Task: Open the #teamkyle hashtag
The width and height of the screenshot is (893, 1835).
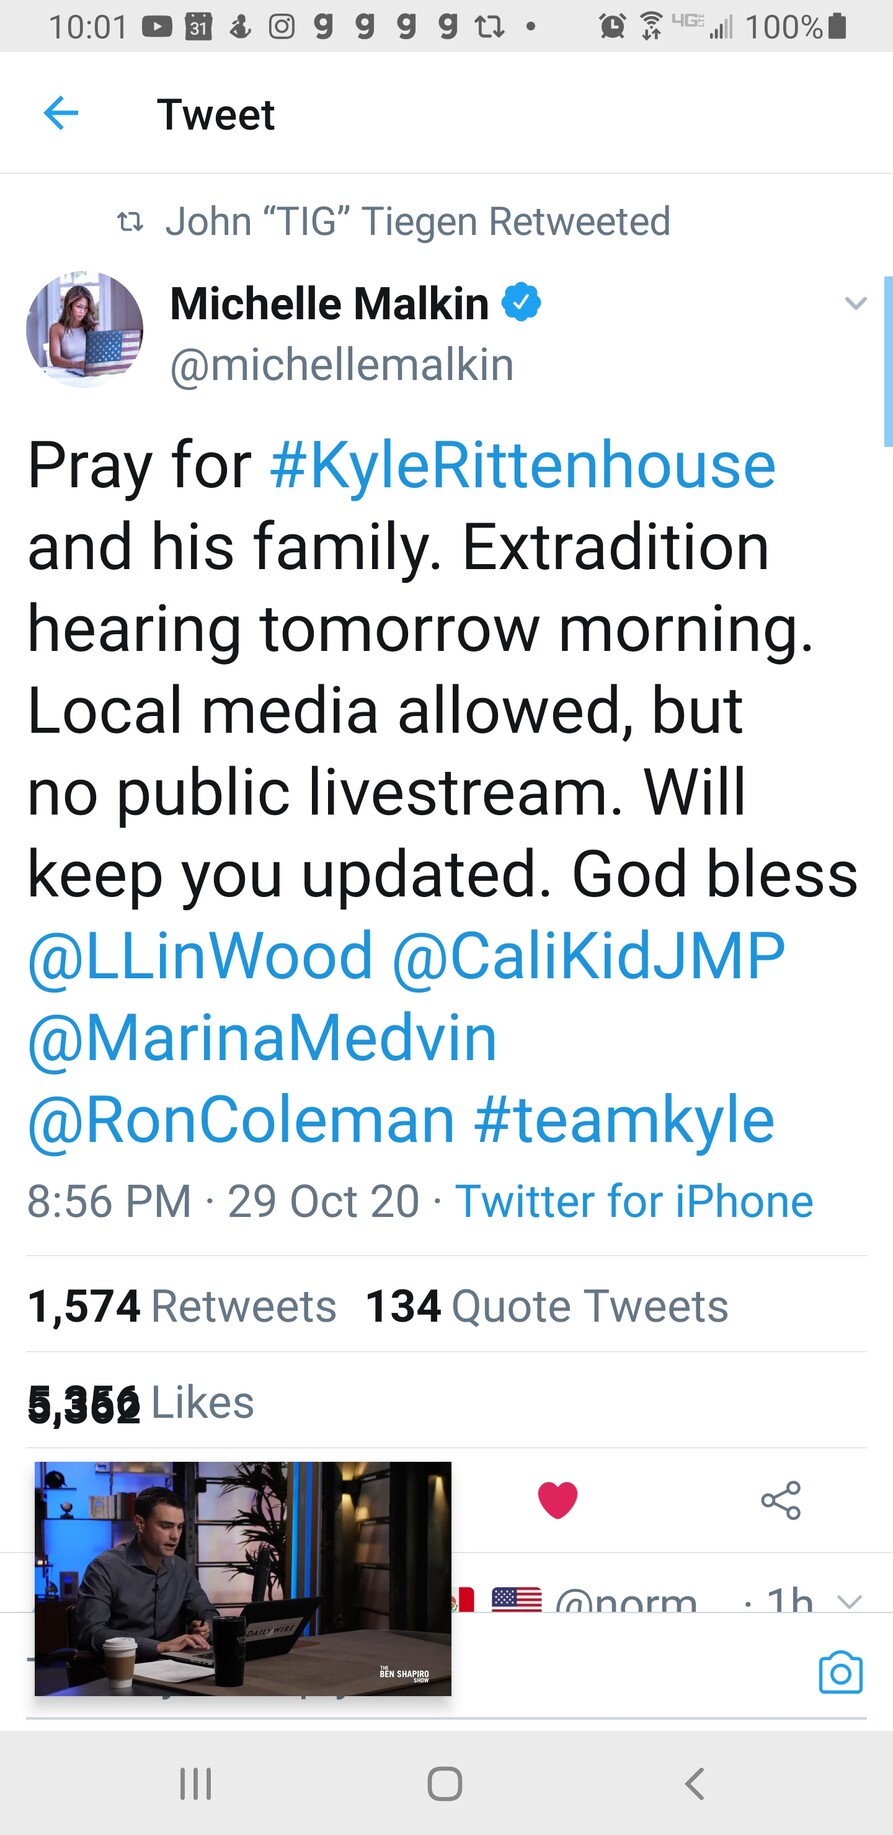Action: 624,1120
